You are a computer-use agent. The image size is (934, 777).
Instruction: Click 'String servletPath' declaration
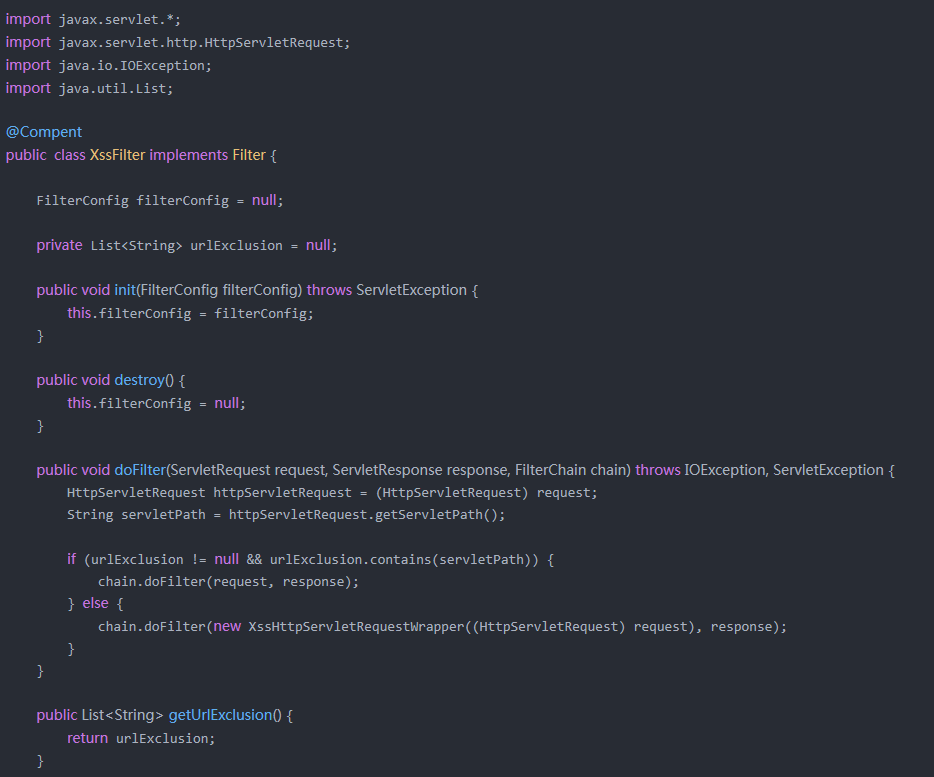coord(136,515)
